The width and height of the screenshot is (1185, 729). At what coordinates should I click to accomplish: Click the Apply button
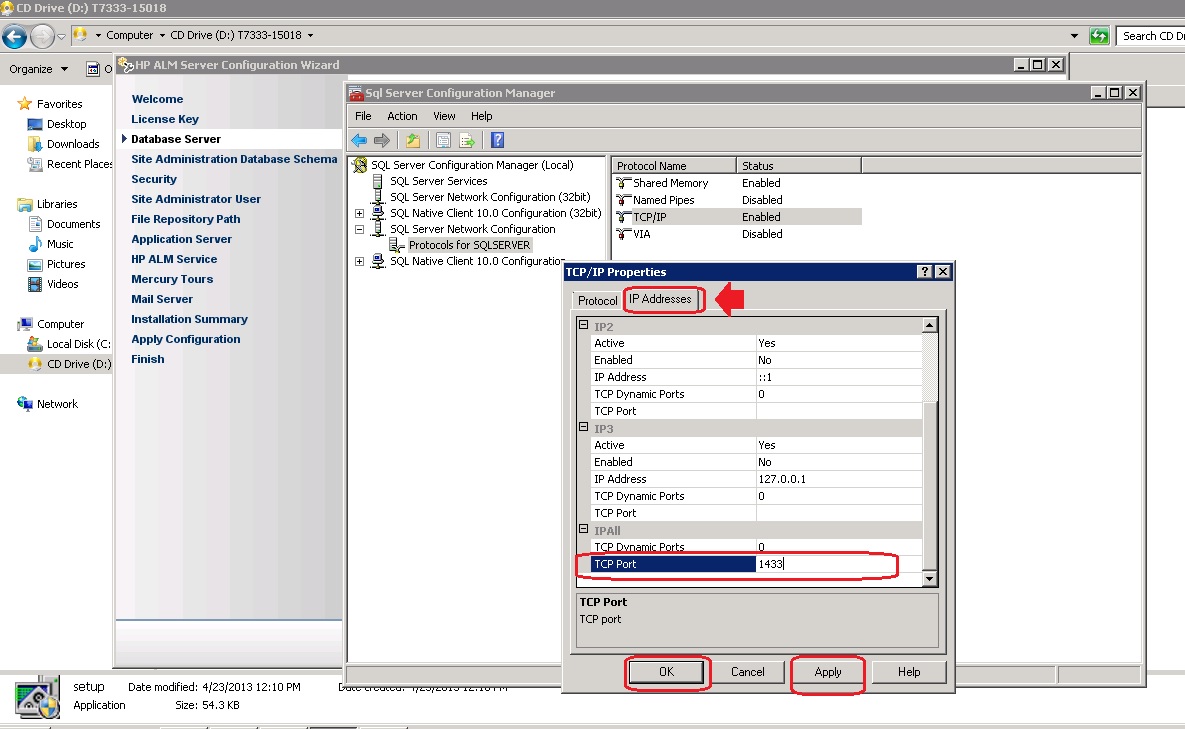828,672
